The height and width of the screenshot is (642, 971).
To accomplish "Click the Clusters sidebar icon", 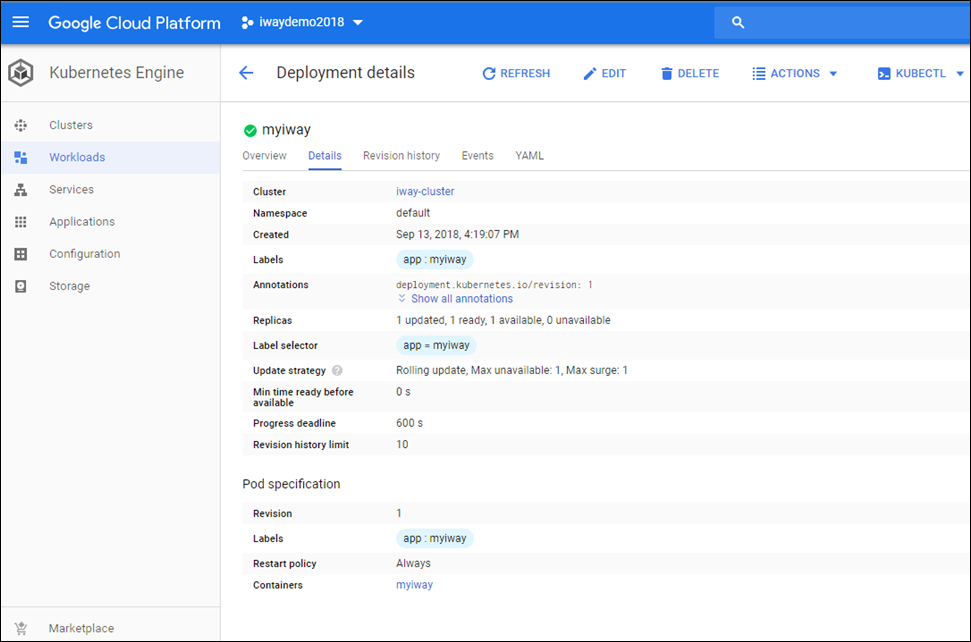I will point(20,125).
